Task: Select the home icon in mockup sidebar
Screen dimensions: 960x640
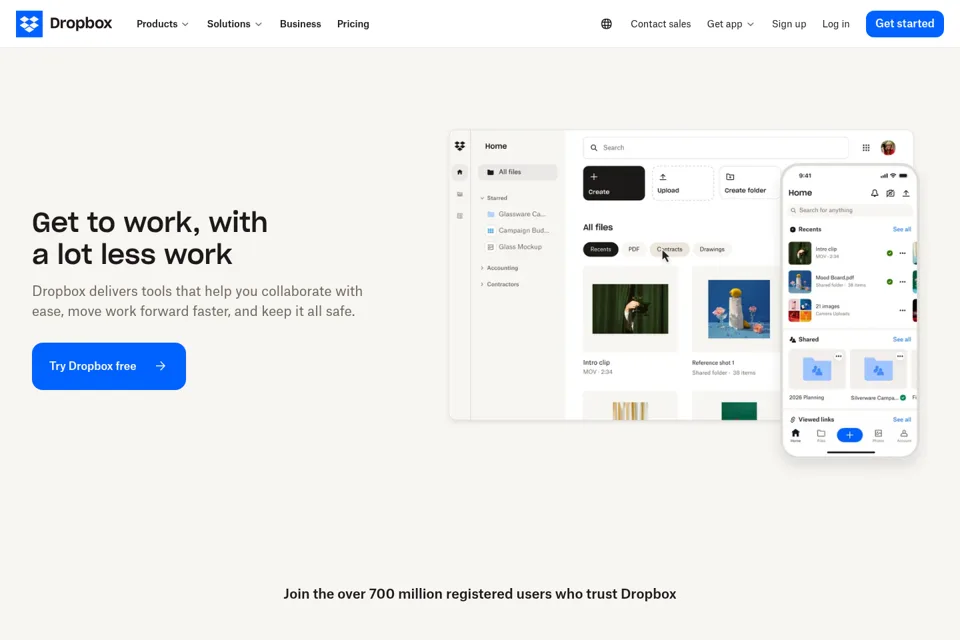Action: pos(460,172)
